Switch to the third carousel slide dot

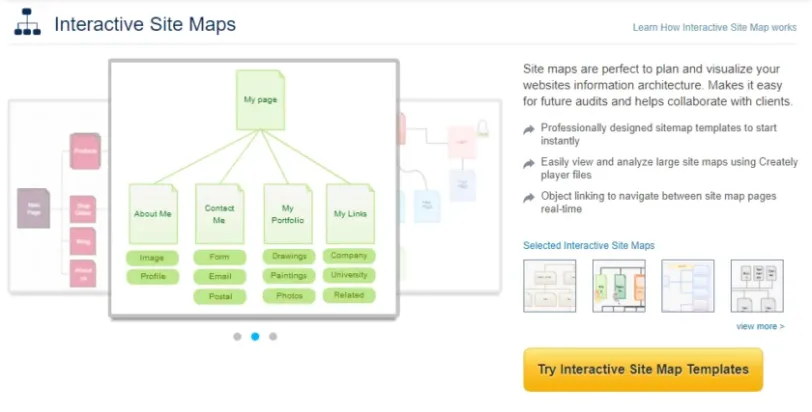273,336
